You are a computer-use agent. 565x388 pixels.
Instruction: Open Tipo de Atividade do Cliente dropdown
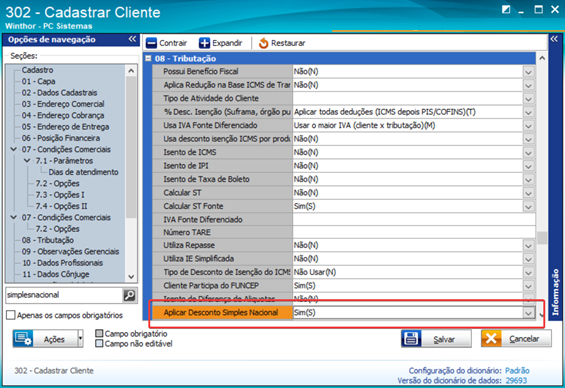[528, 99]
